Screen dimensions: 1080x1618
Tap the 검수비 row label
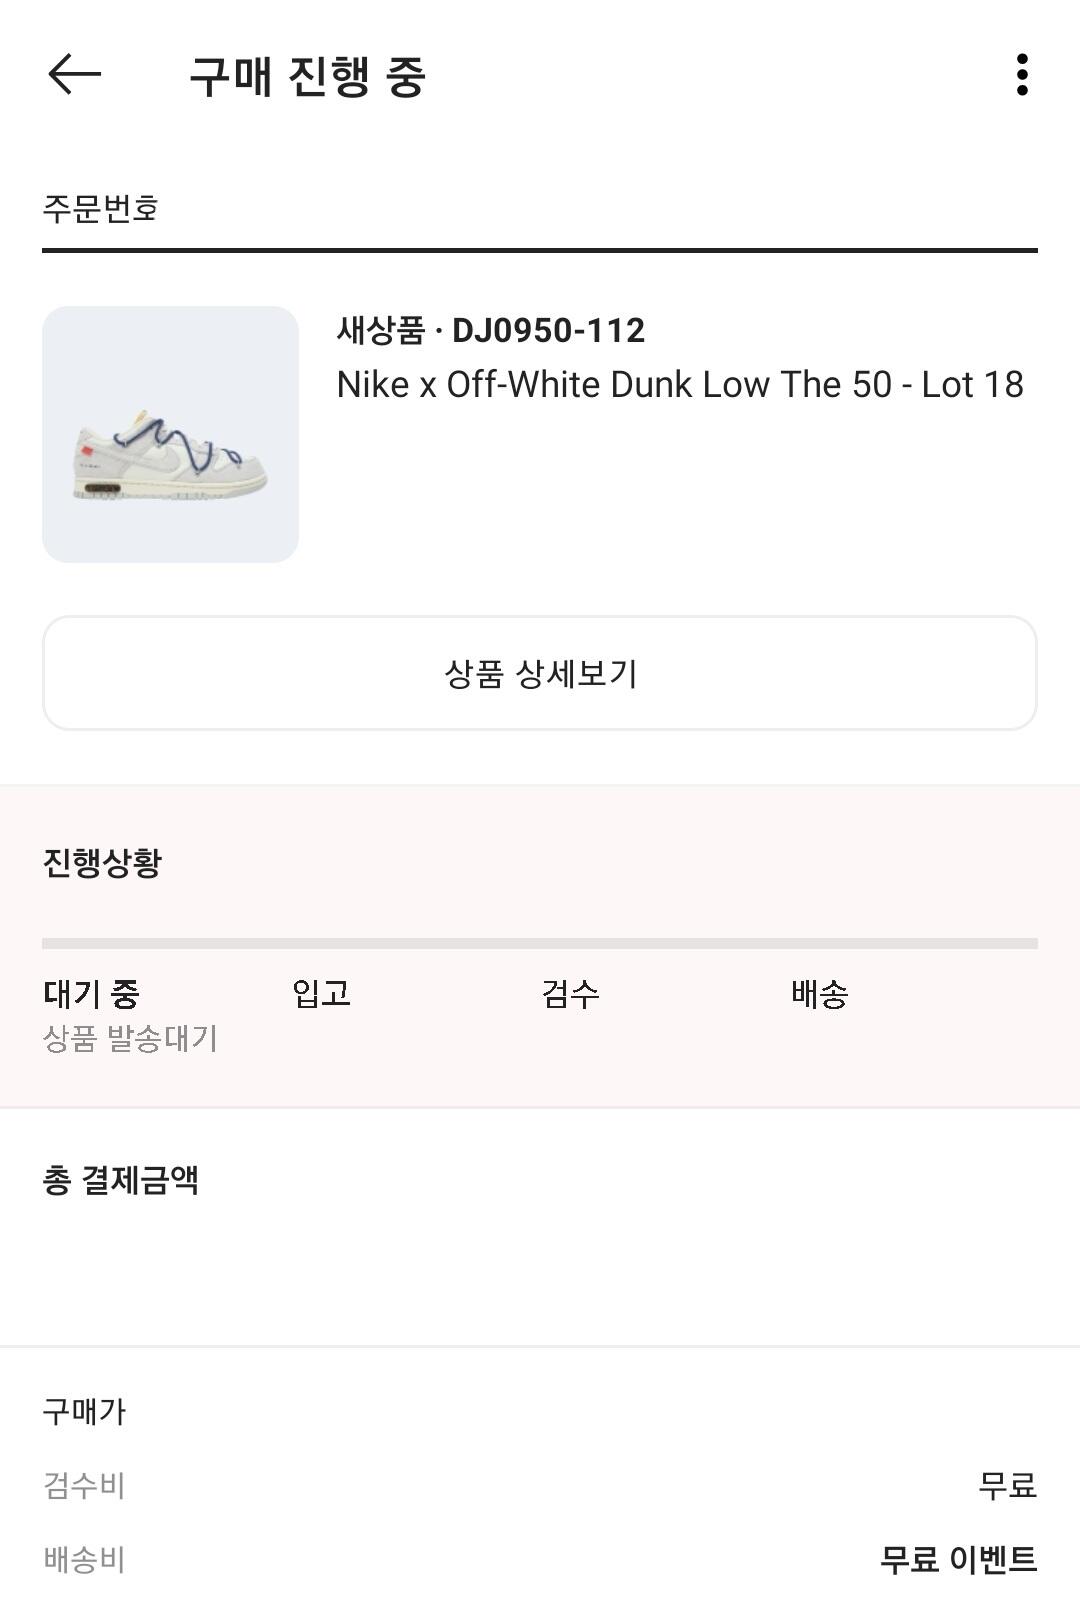[84, 1485]
